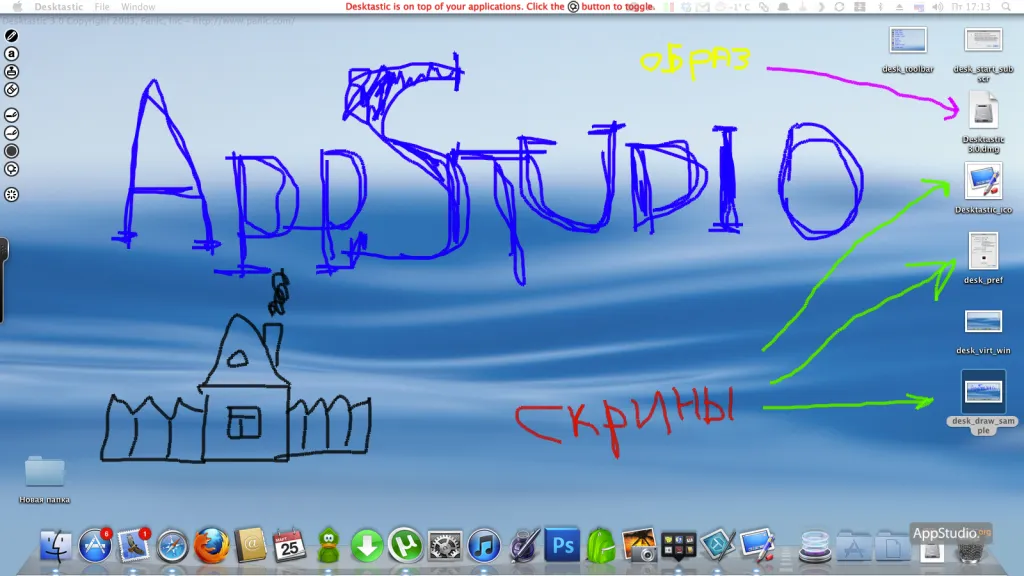Open Finder from the Dock
This screenshot has height=576, width=1024.
coord(56,545)
